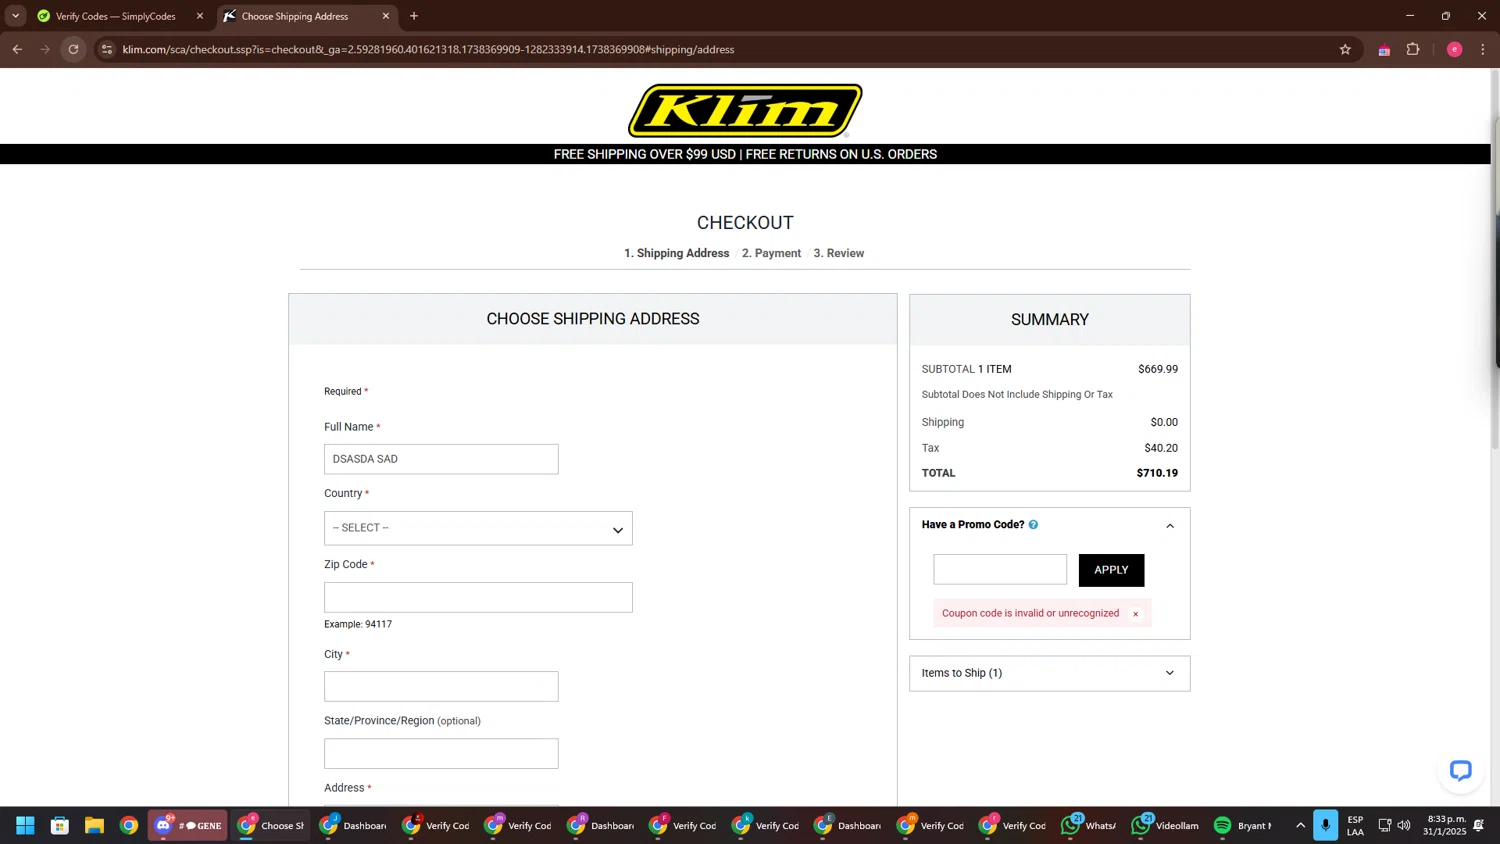Open Chrome's three-dot menu

point(1482,49)
